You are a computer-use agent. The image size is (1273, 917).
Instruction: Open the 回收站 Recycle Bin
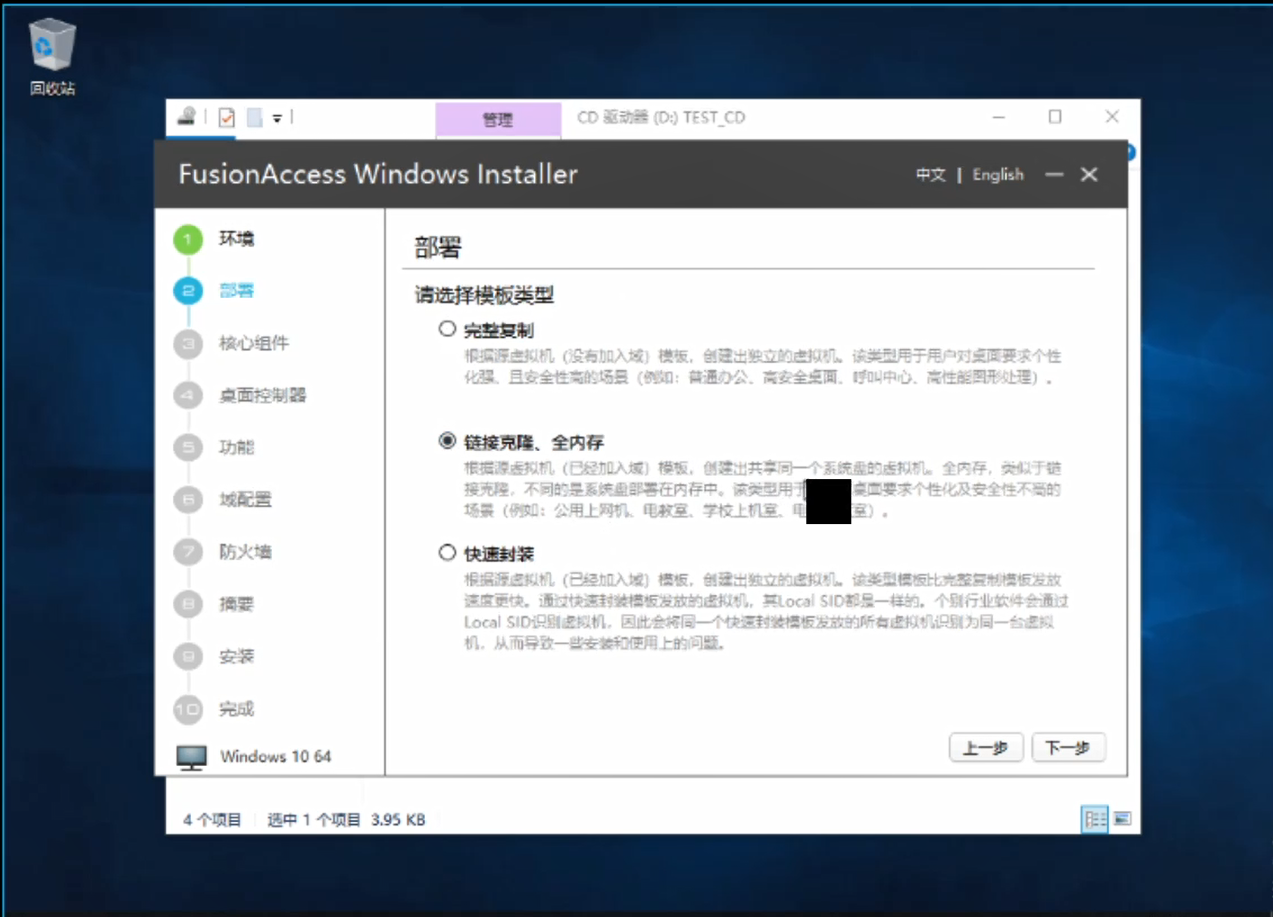[50, 45]
